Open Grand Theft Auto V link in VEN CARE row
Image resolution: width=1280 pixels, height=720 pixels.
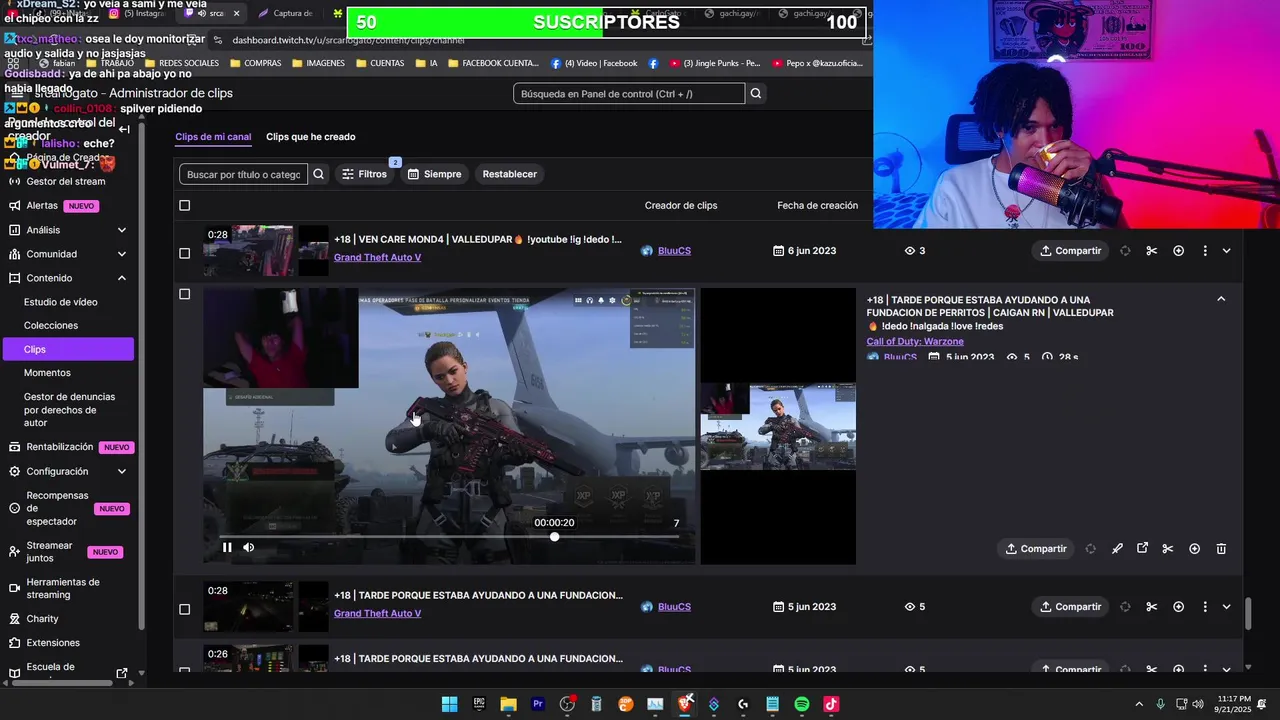(377, 258)
